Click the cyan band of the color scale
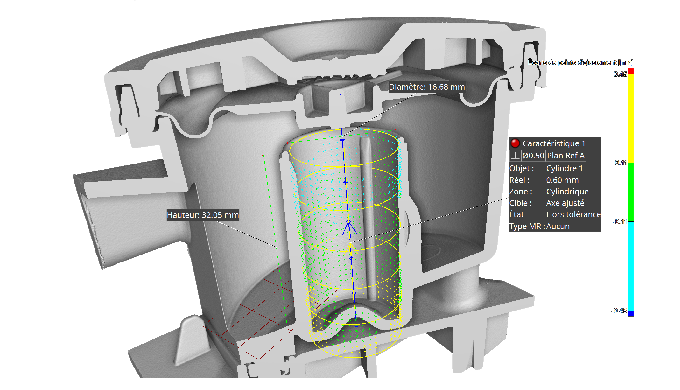Screen dimensions: 680x390 [631, 266]
